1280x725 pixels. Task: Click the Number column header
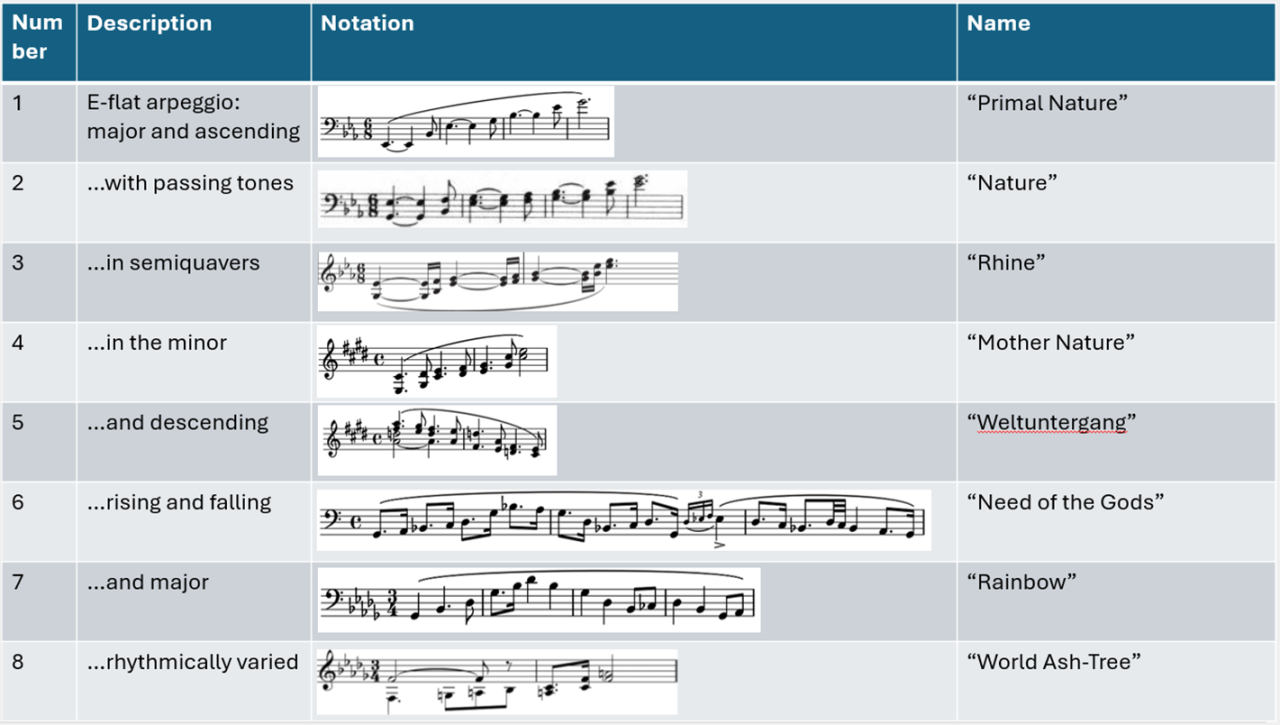click(39, 42)
